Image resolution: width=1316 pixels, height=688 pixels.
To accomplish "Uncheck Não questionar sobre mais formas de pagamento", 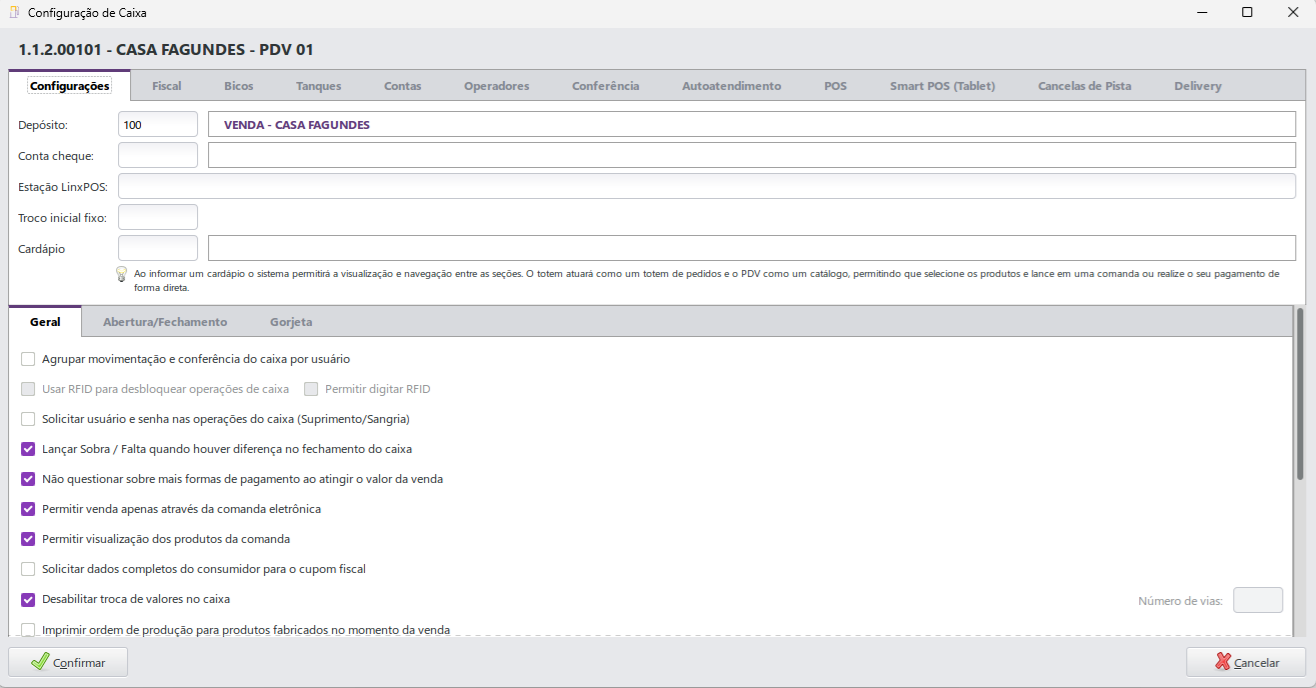I will point(28,479).
